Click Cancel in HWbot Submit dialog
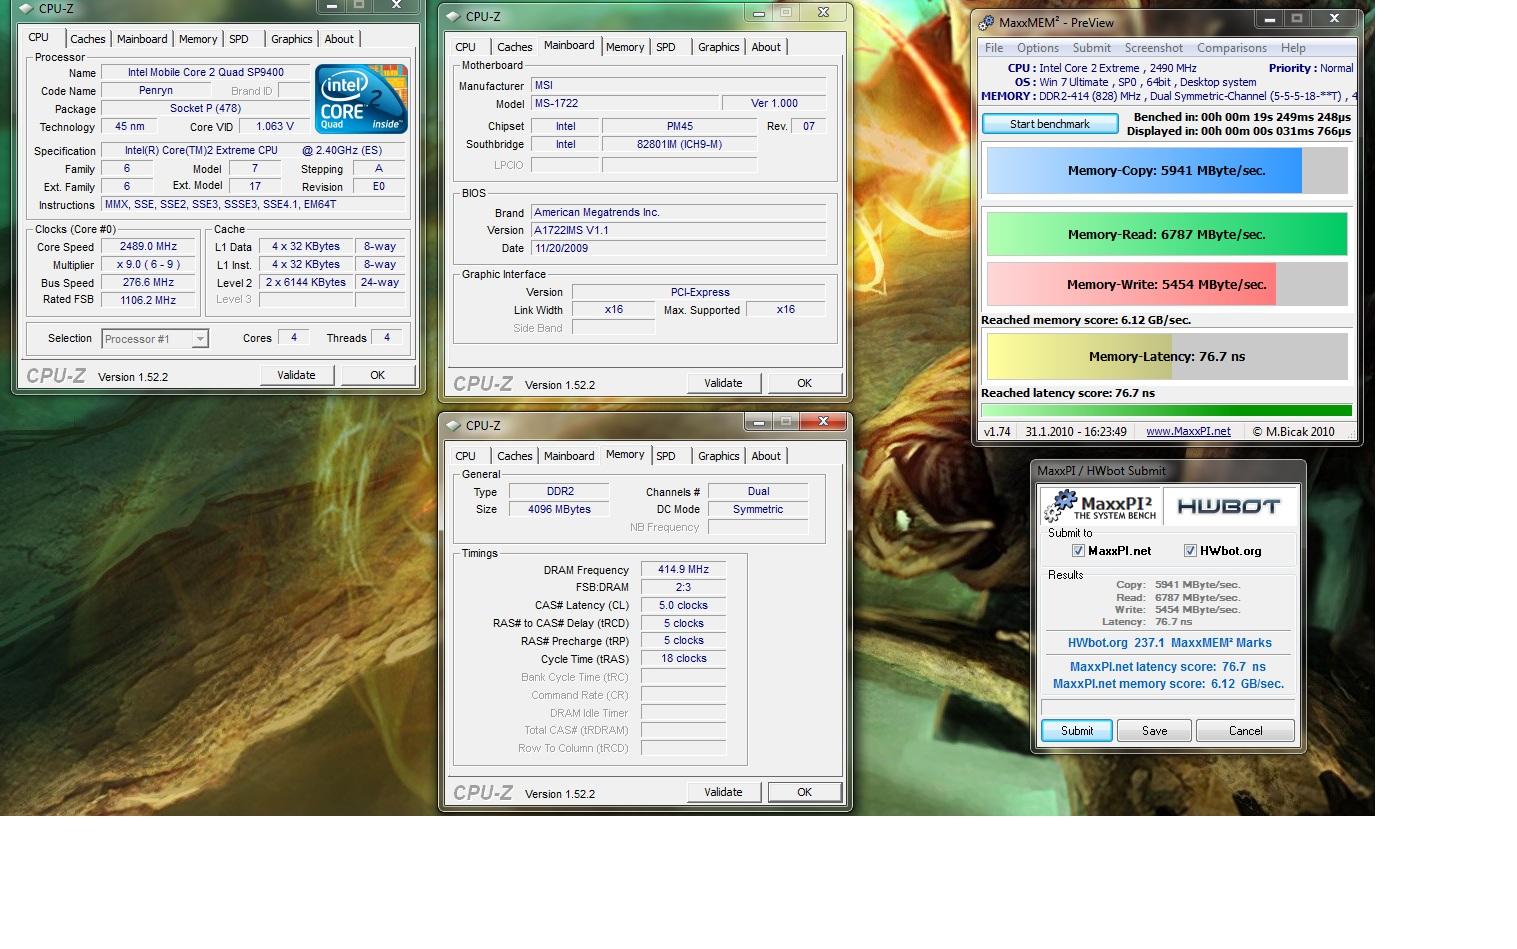The height and width of the screenshot is (949, 1517). click(x=1245, y=731)
